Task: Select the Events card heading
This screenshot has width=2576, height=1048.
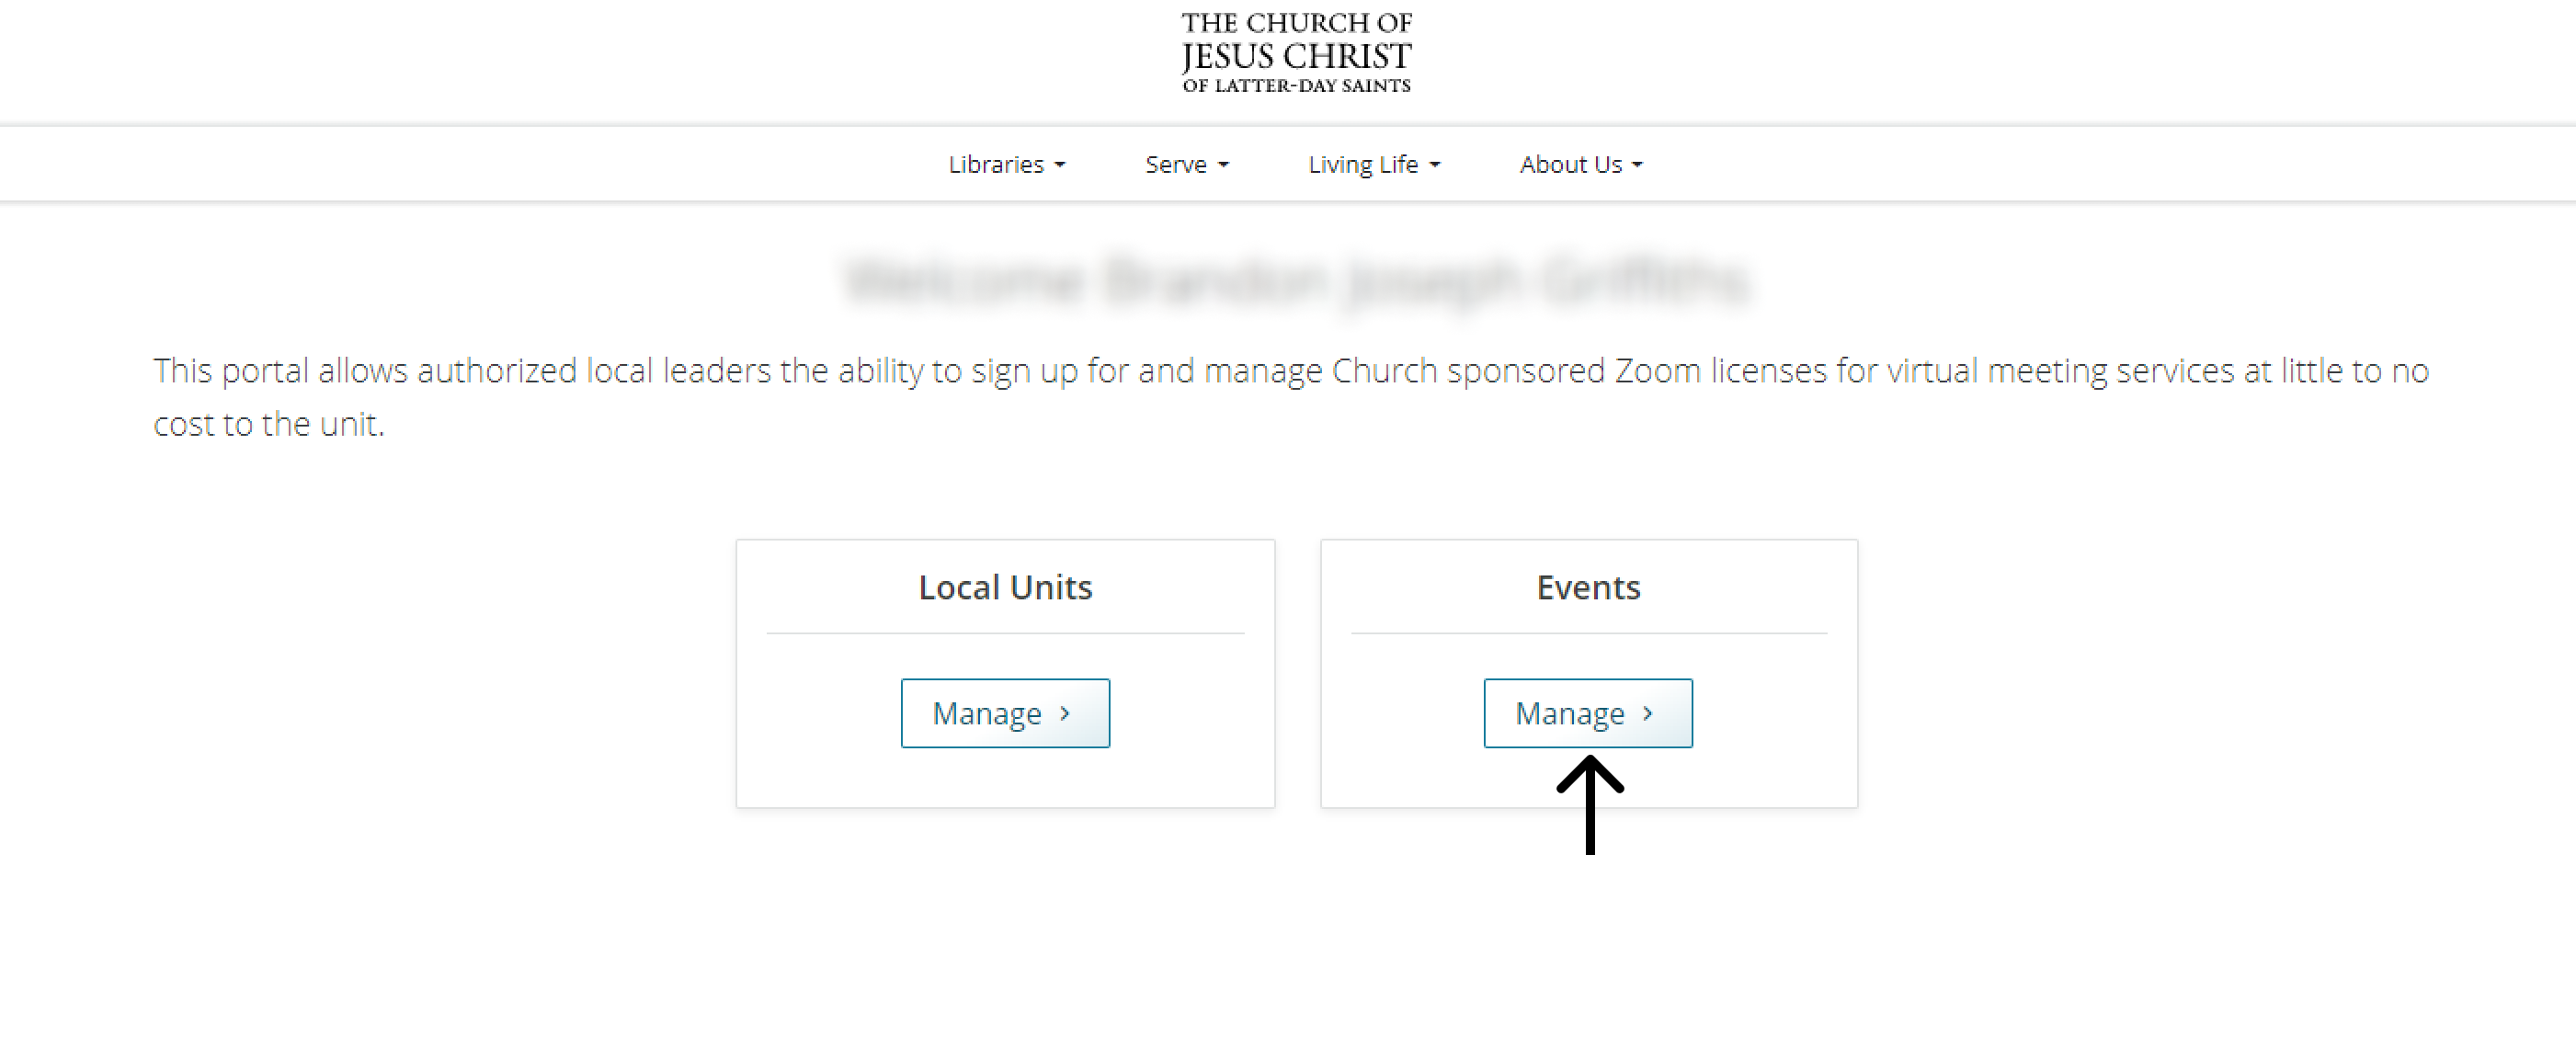Action: [x=1588, y=587]
